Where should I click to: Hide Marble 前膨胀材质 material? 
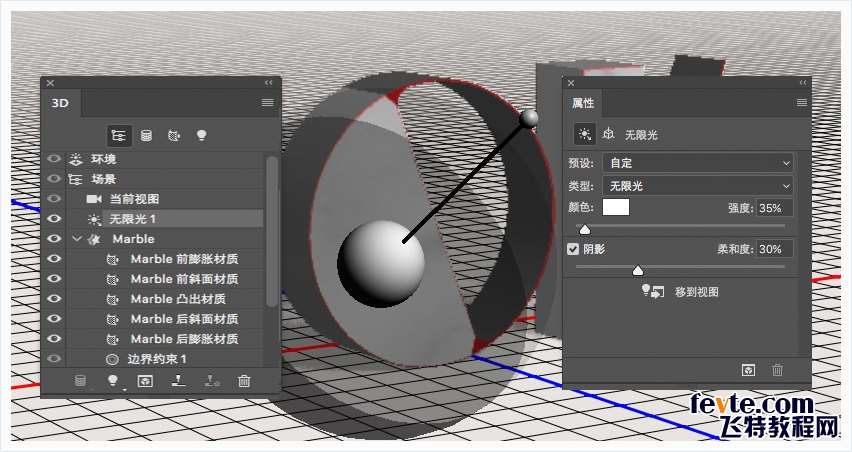click(x=54, y=259)
